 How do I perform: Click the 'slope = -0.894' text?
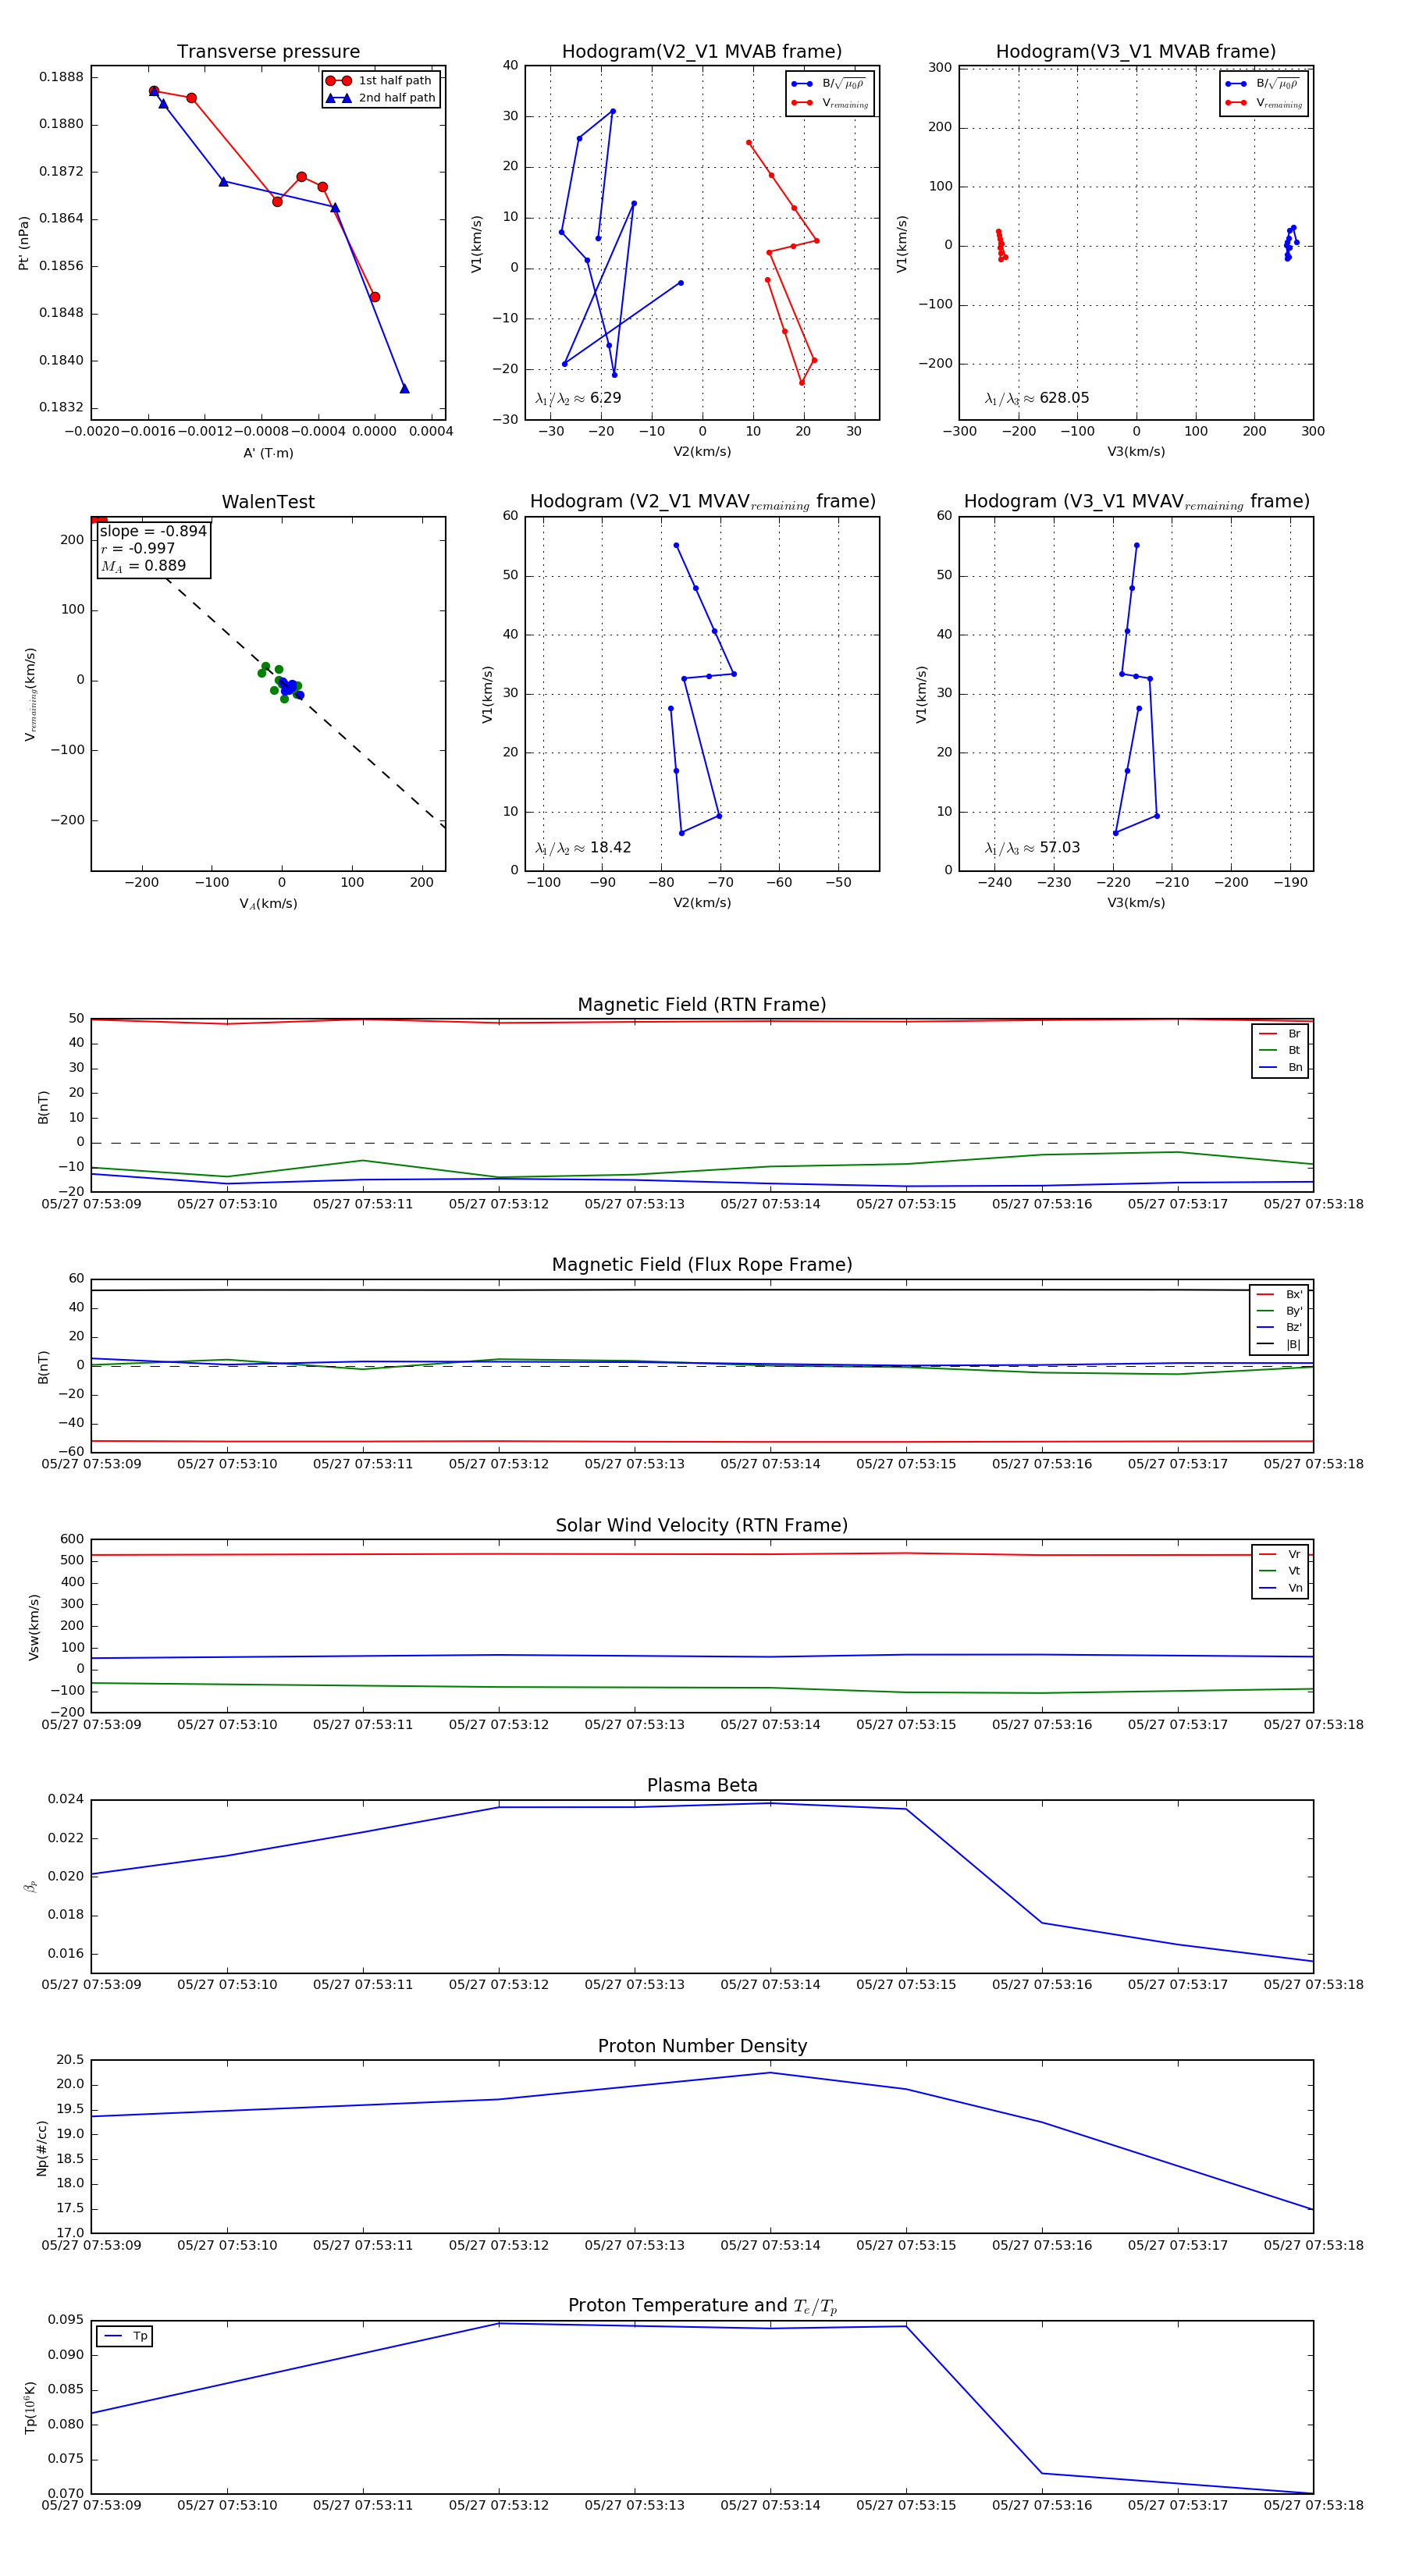point(153,531)
